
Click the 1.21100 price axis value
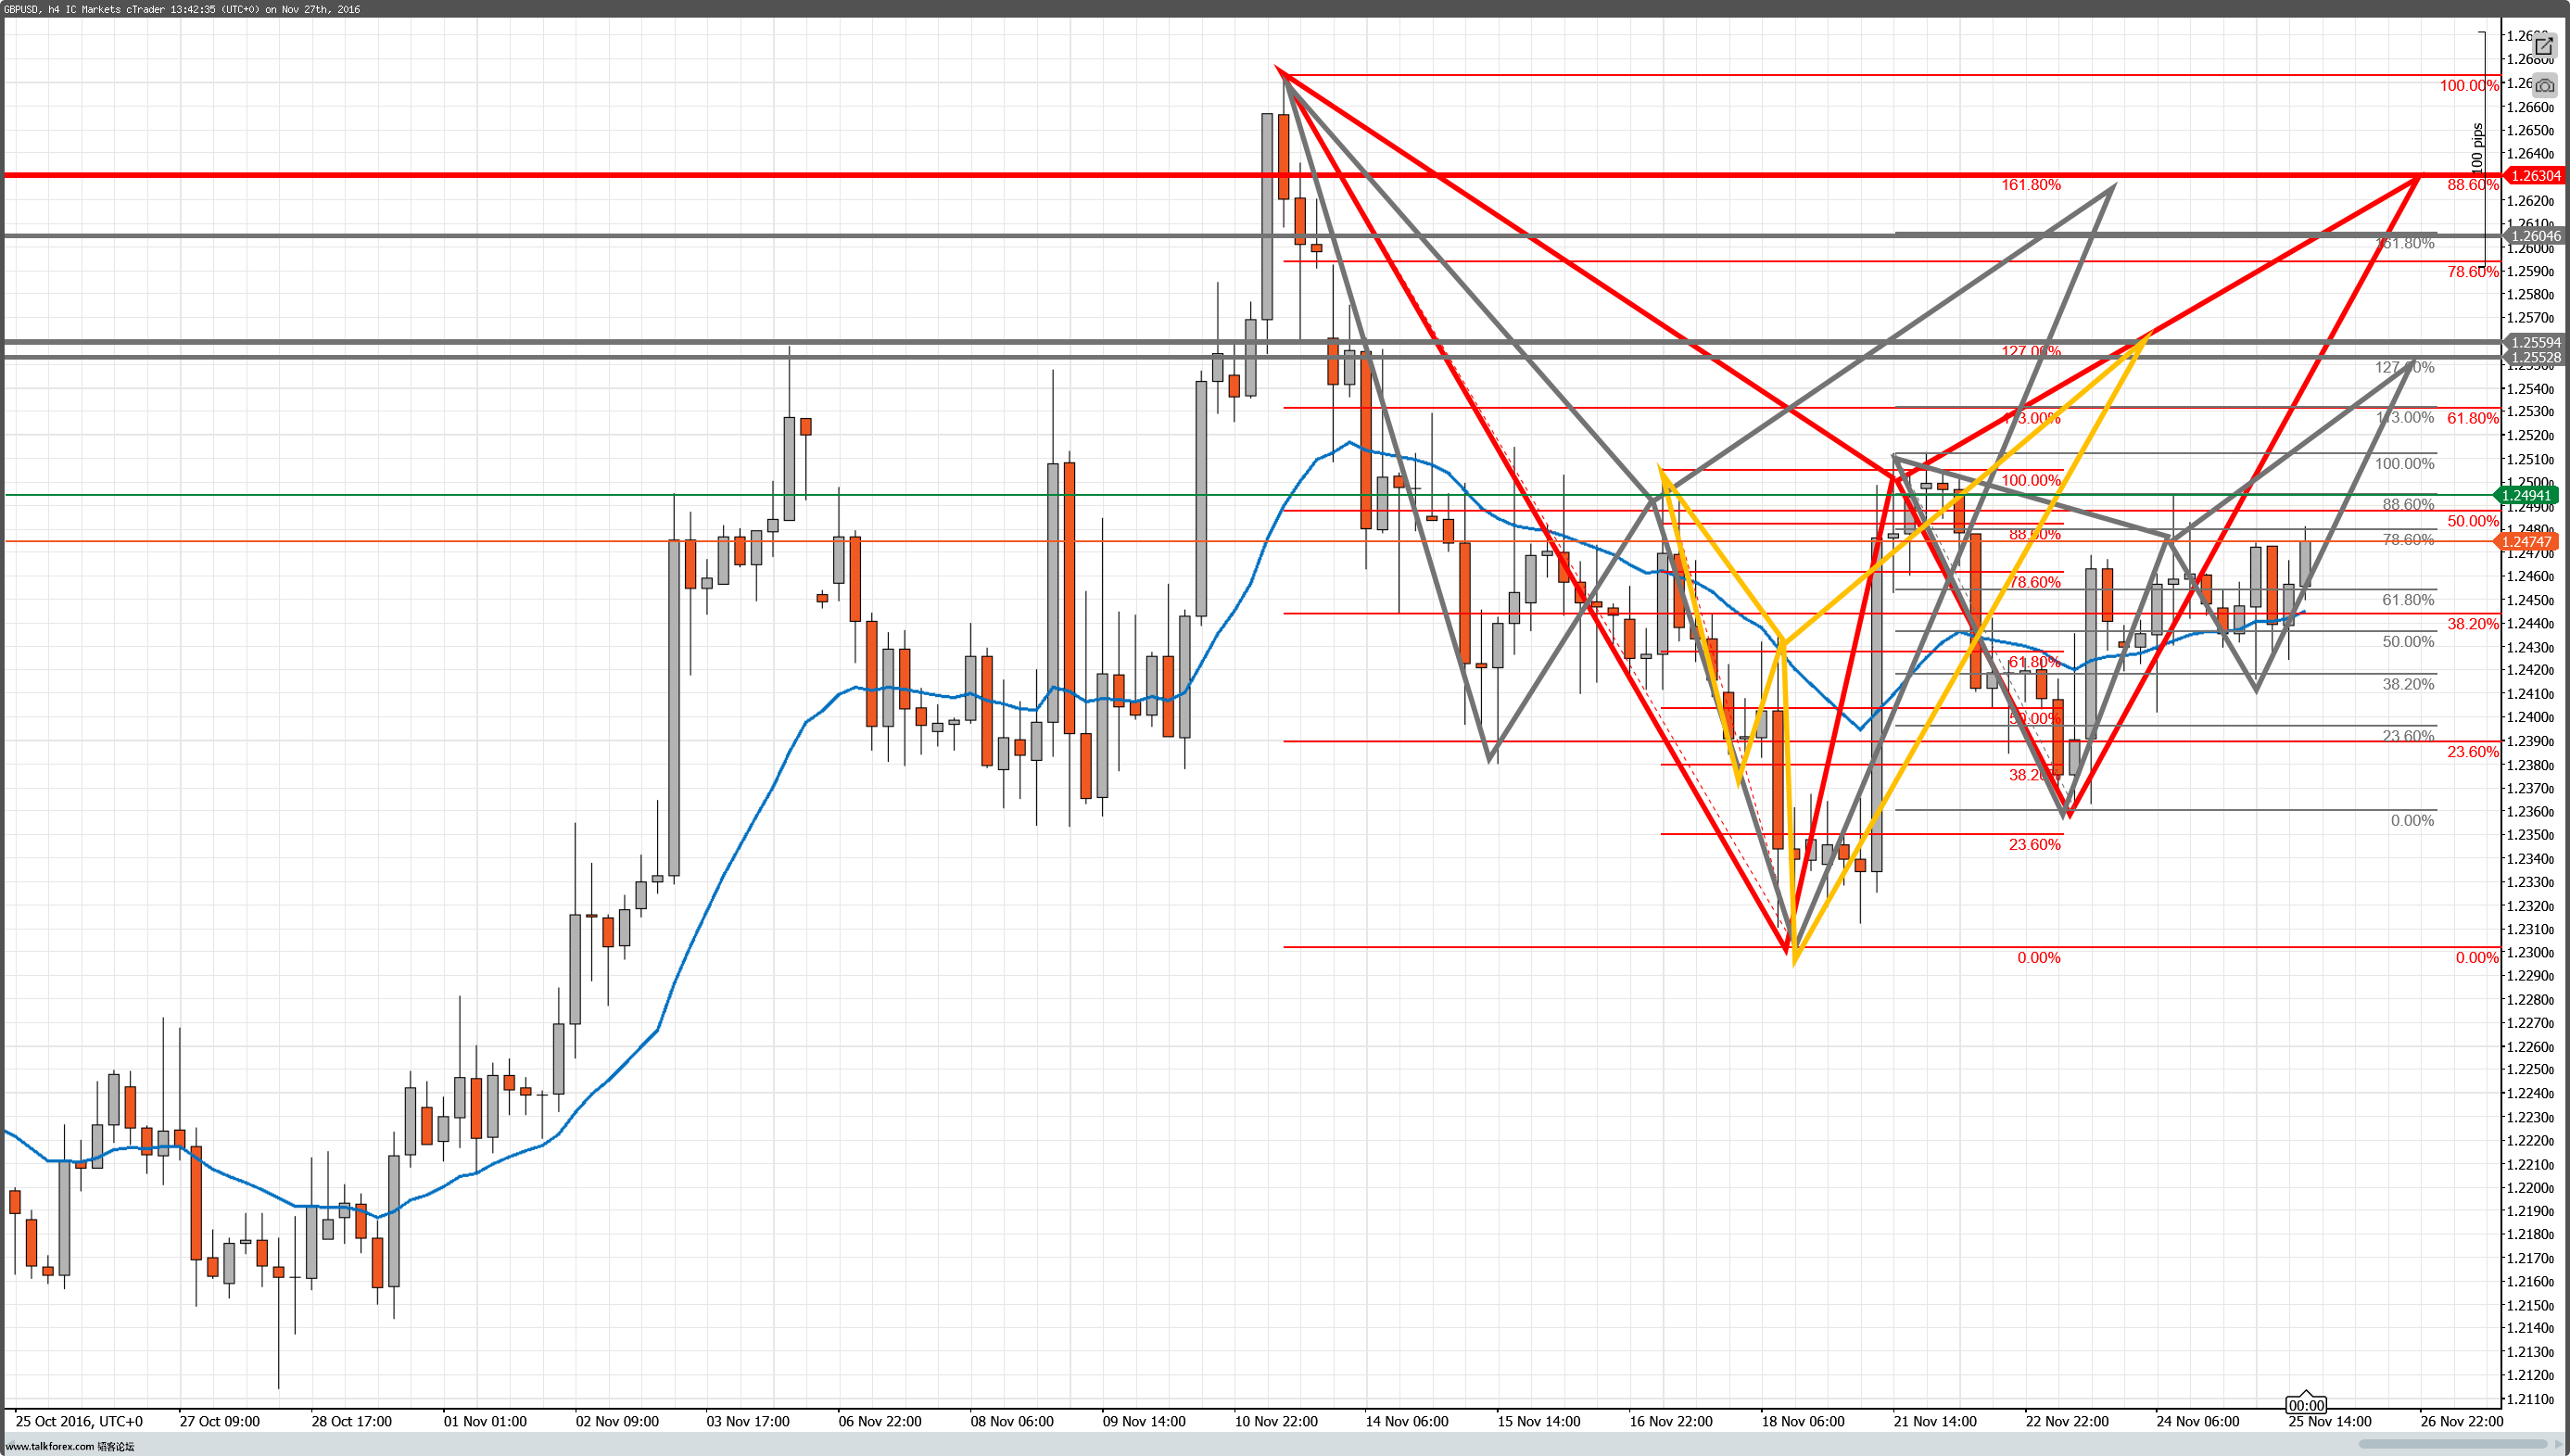pos(2530,1399)
